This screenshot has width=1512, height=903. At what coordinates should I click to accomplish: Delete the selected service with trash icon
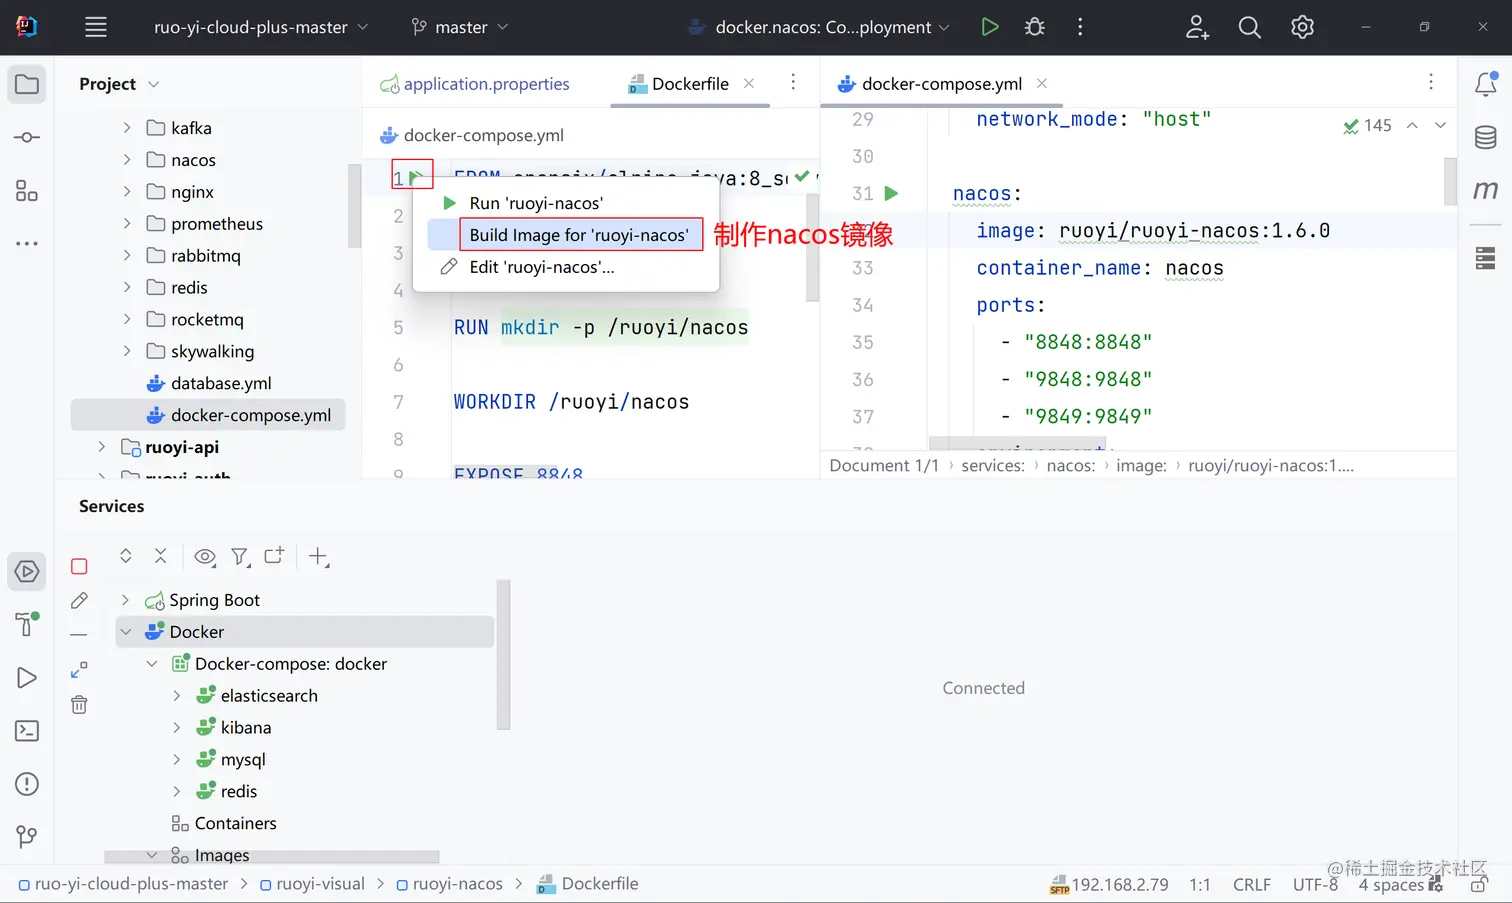(79, 705)
